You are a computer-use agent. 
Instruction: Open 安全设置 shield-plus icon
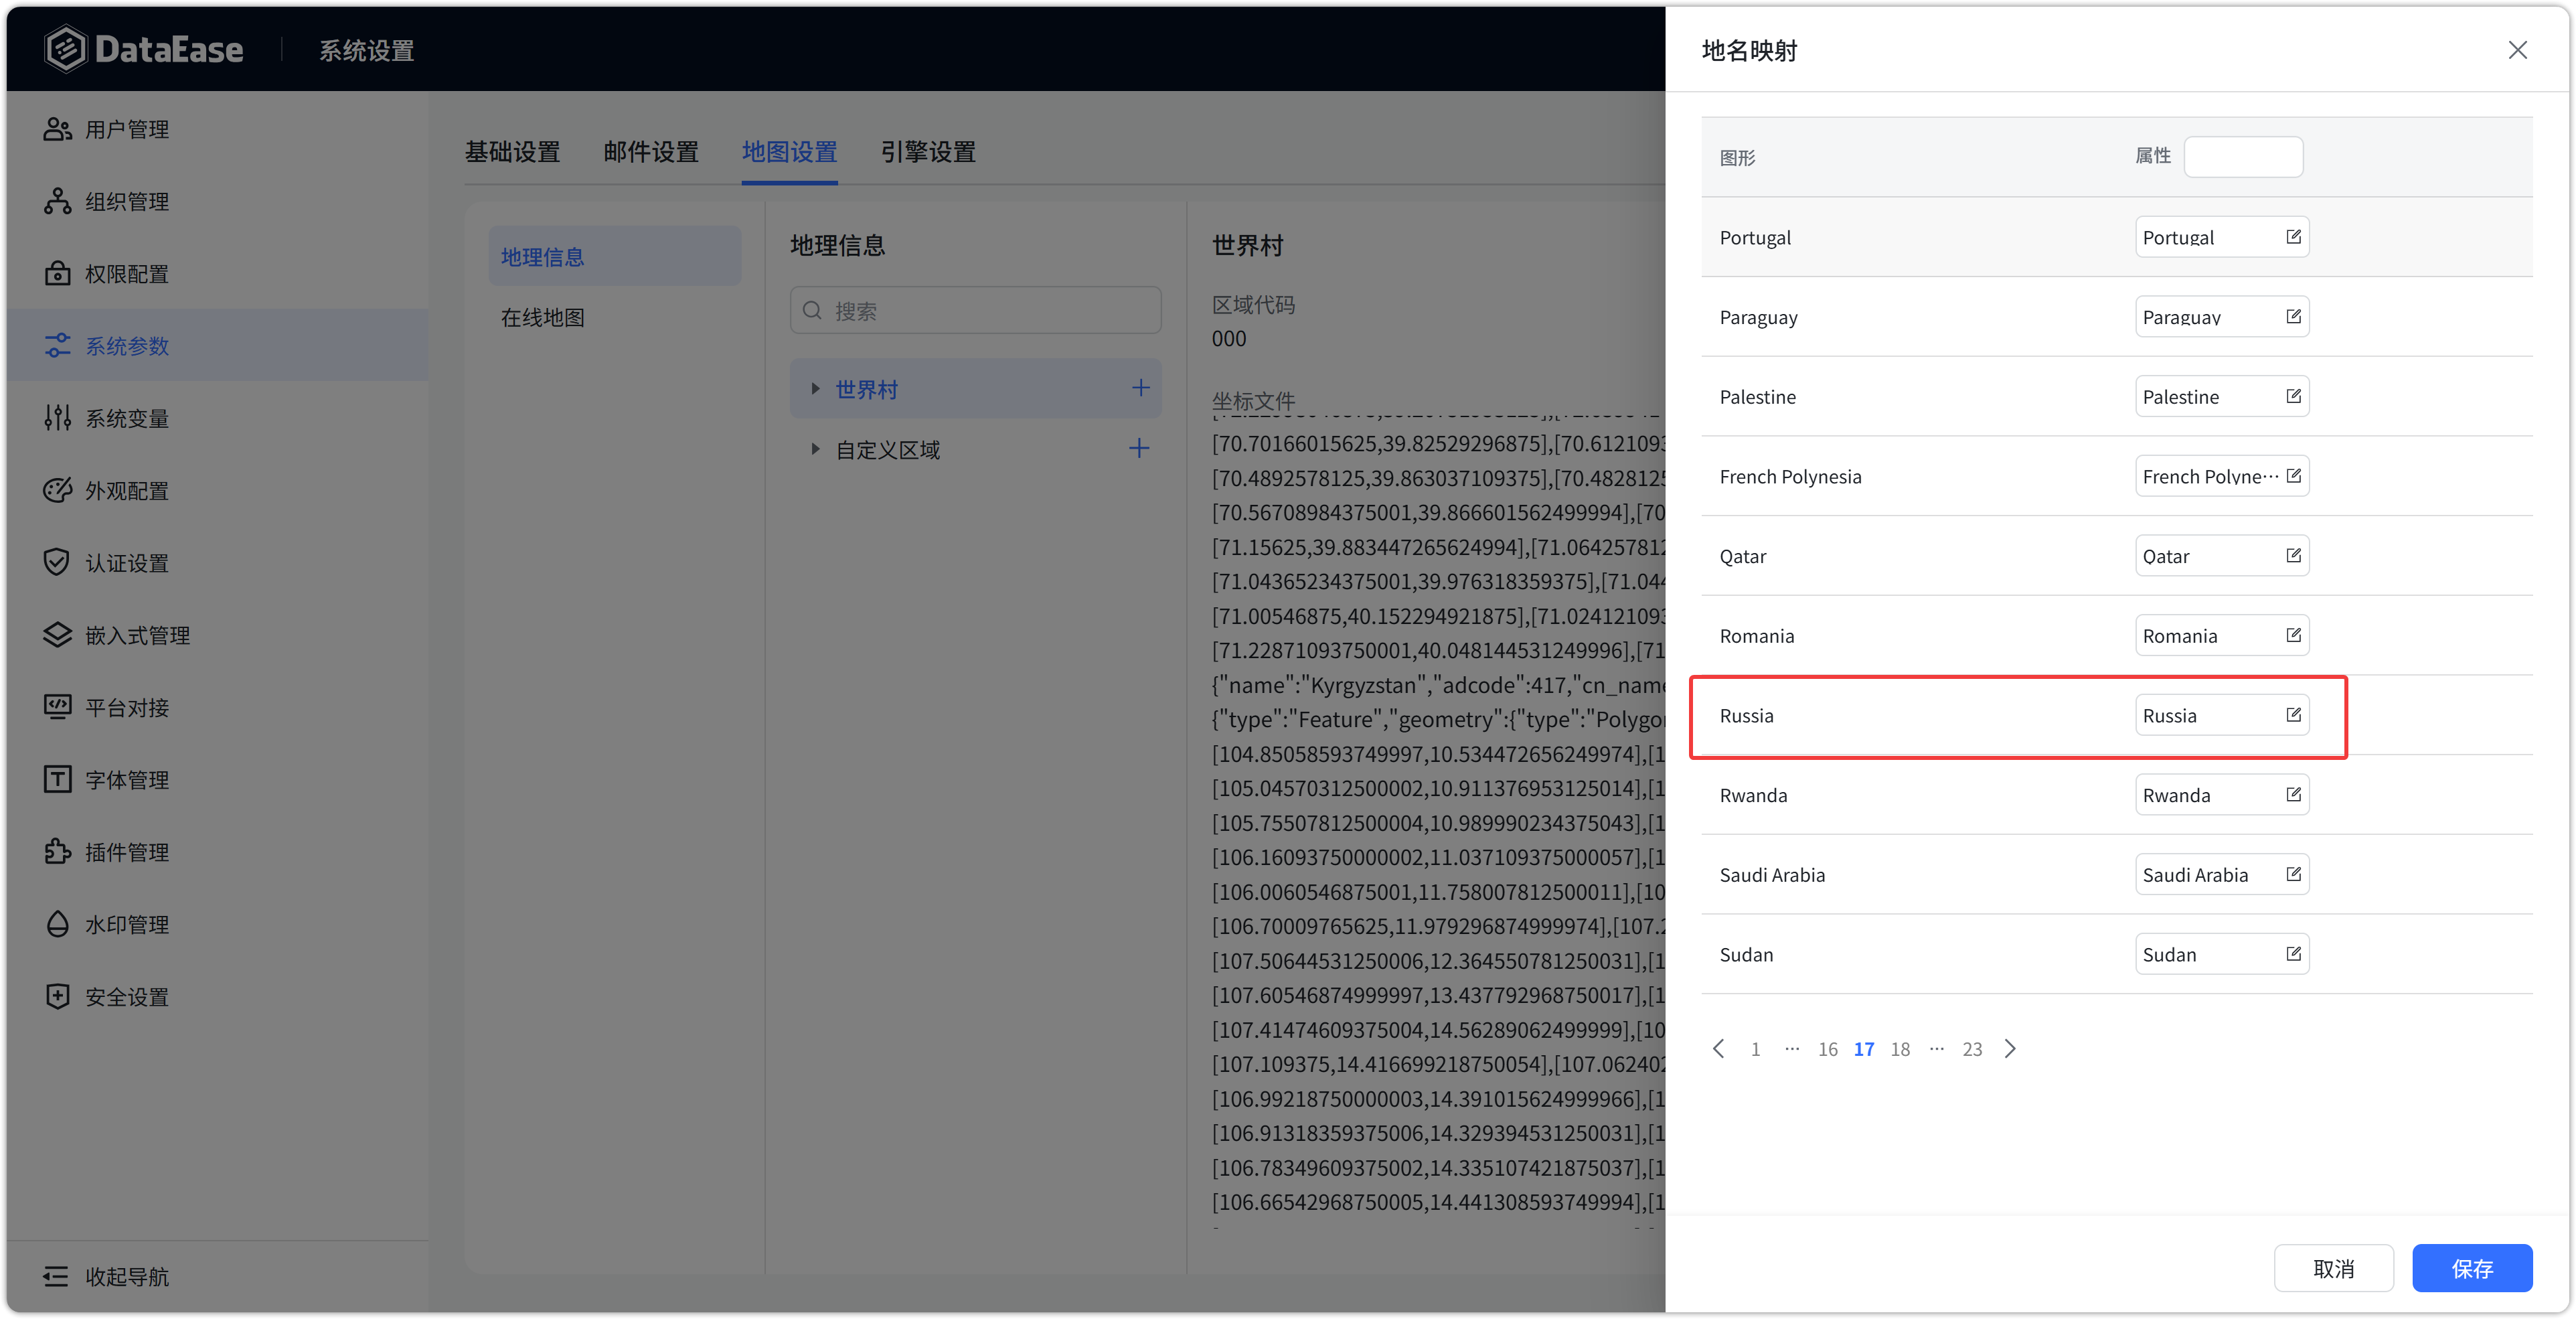click(57, 996)
